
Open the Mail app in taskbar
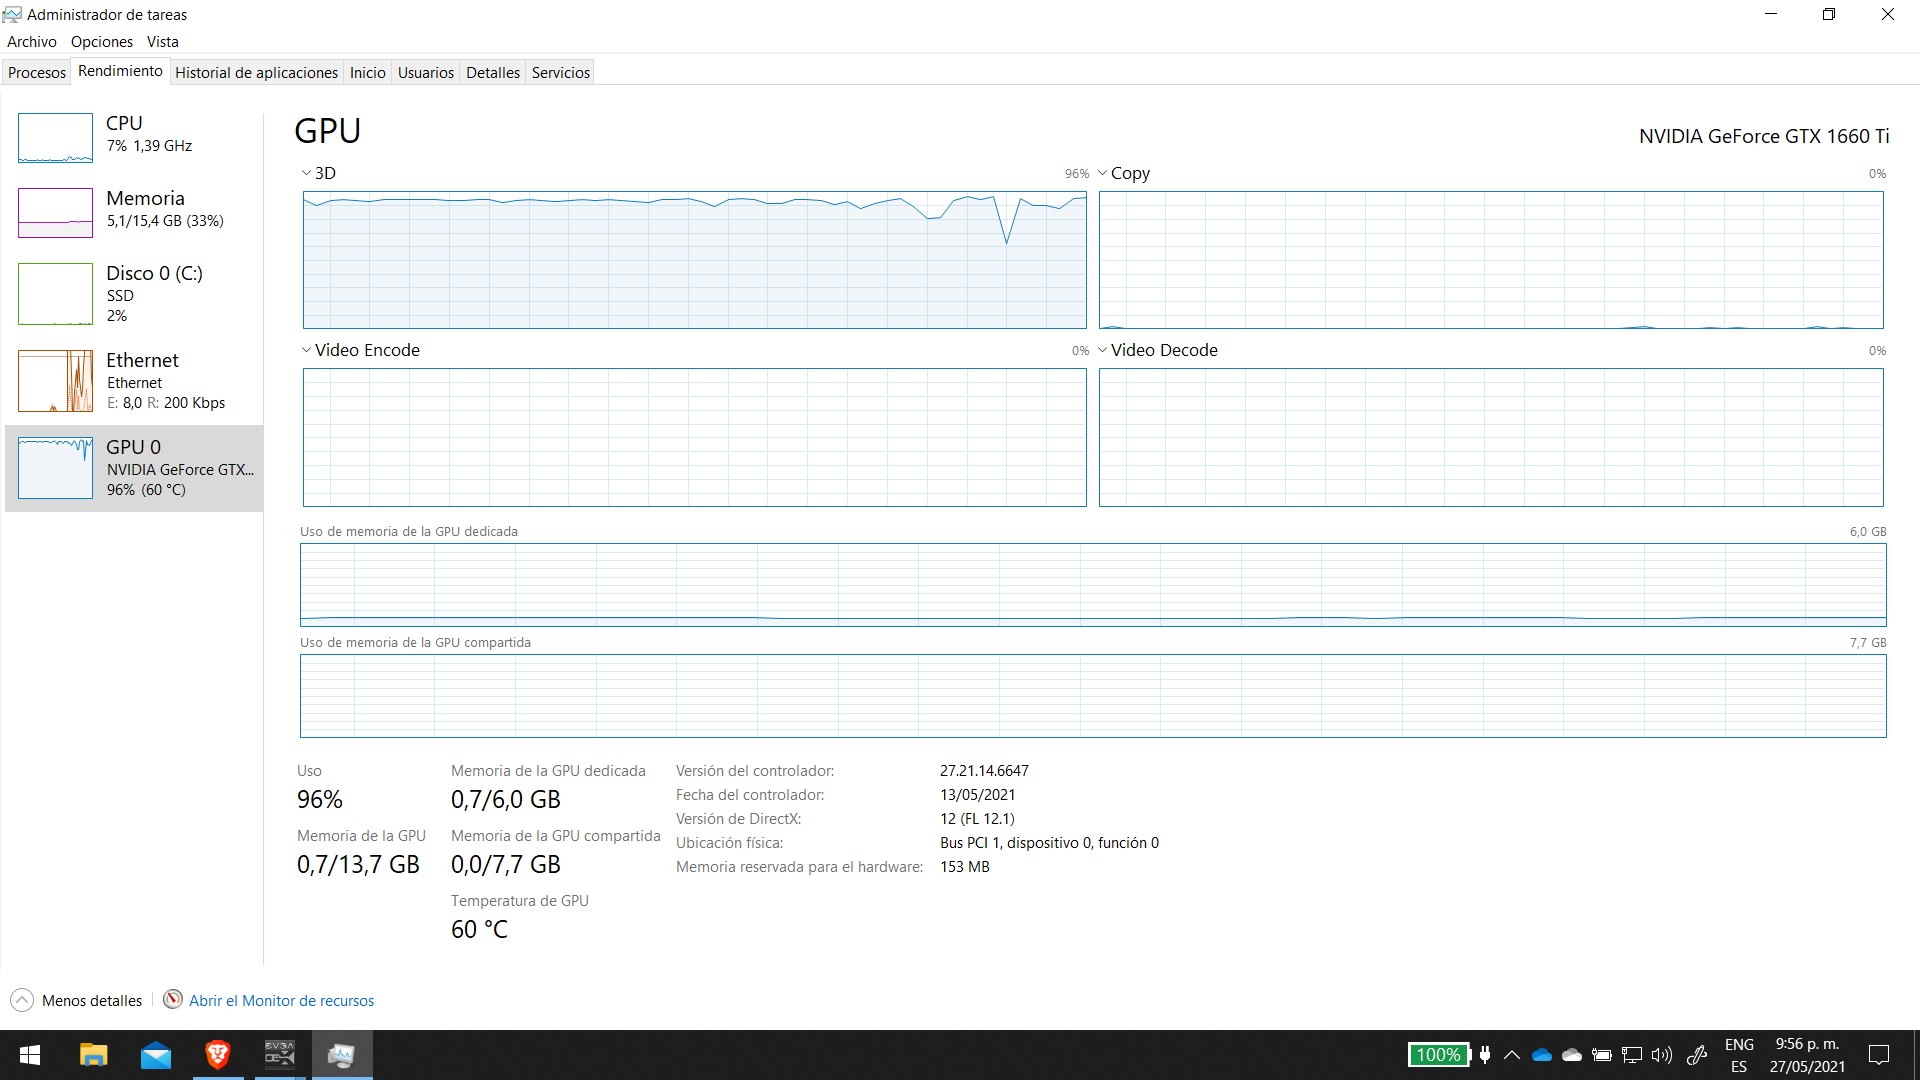(155, 1055)
